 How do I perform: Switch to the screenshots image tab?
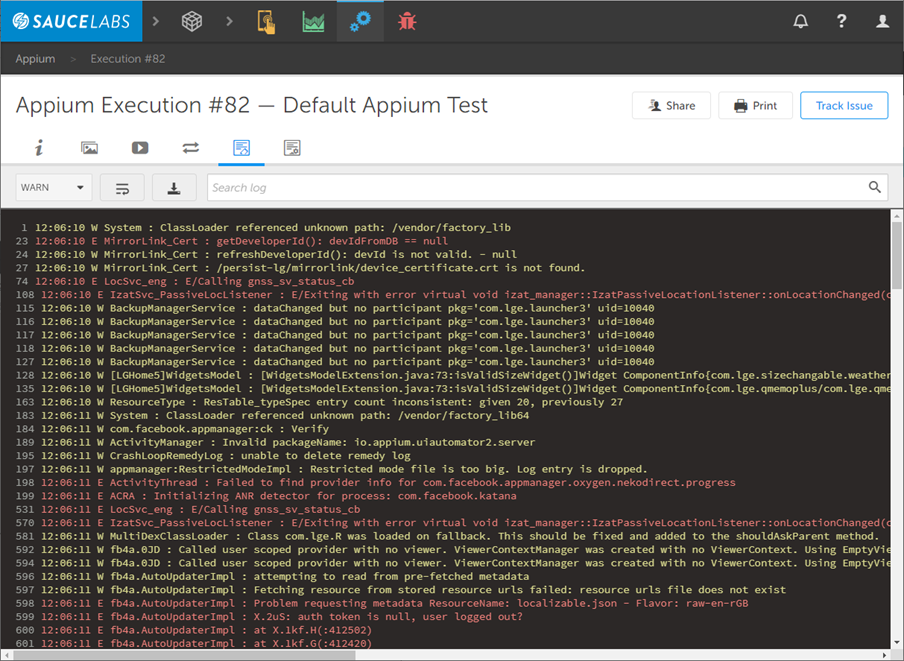click(89, 148)
